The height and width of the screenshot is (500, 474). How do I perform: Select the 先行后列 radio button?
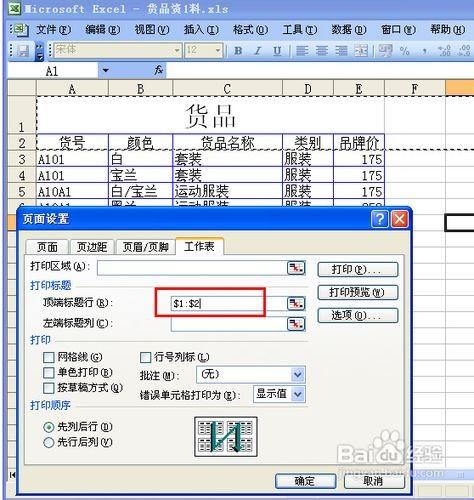(49, 442)
